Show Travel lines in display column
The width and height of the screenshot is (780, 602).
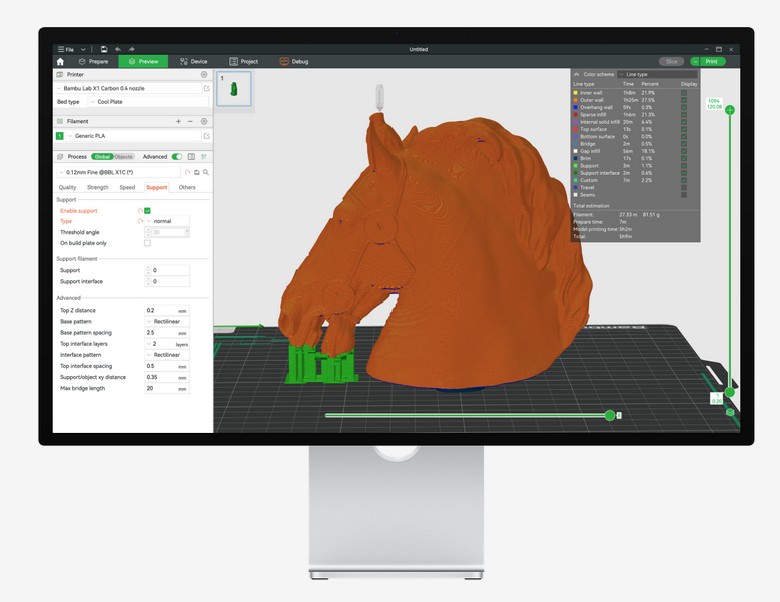(684, 187)
